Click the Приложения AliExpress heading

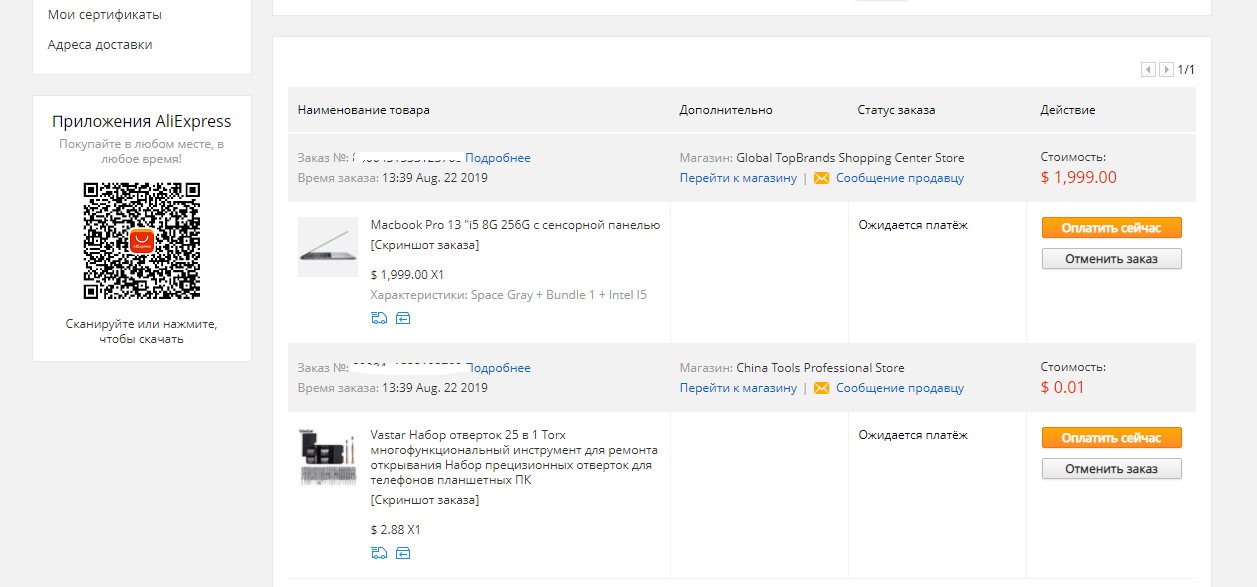point(142,122)
